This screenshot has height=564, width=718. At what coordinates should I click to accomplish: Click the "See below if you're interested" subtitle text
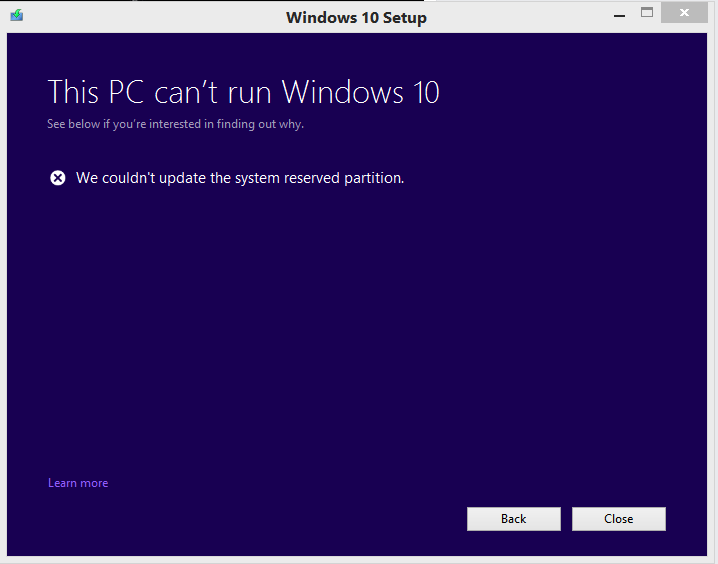coord(175,124)
